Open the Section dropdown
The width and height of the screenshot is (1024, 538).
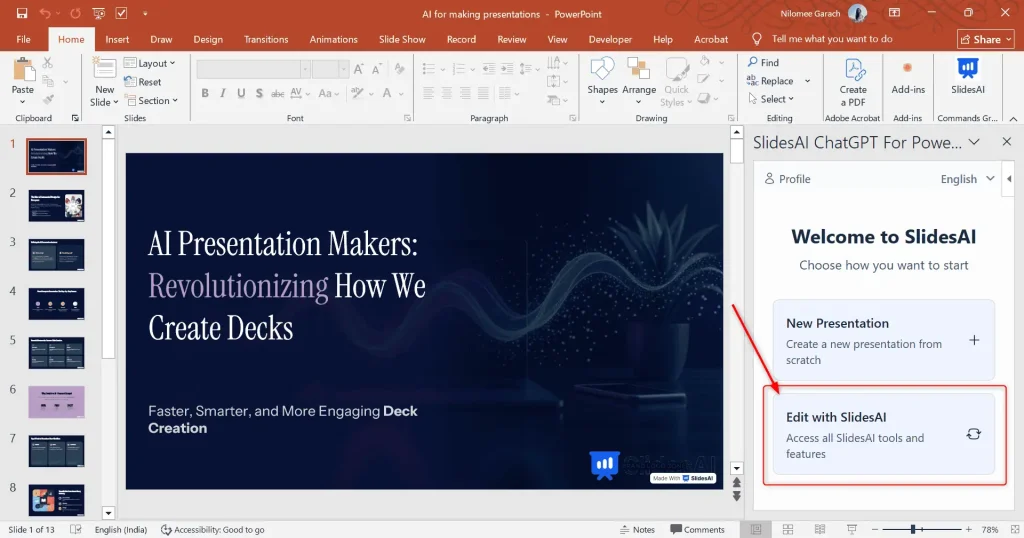point(152,101)
